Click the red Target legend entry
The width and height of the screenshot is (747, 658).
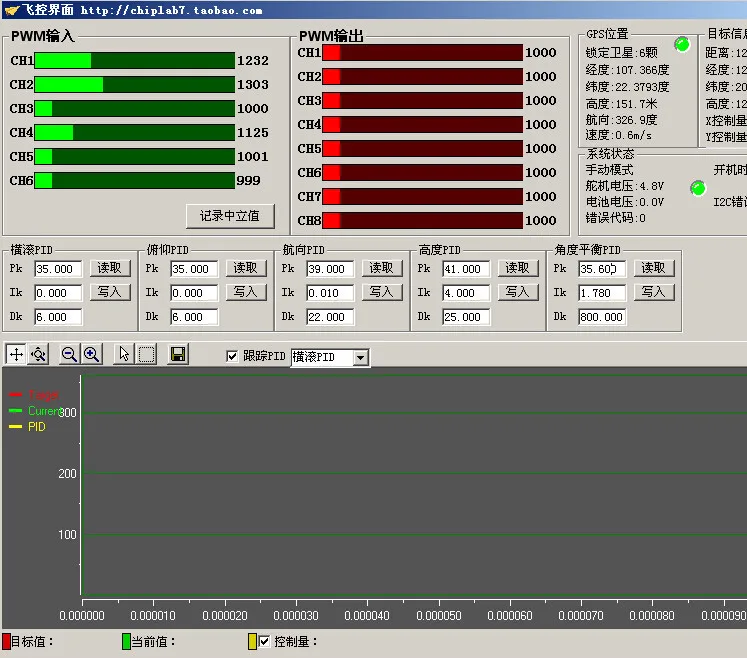33,395
